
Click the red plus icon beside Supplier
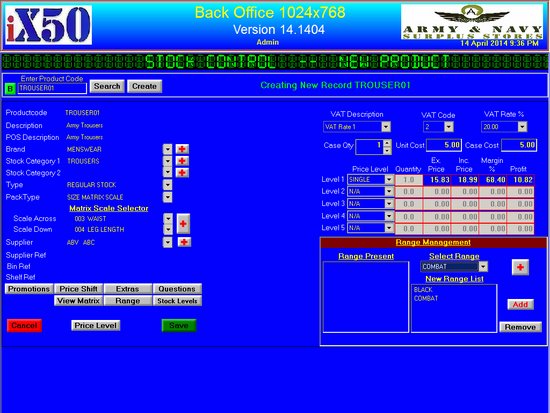coord(184,242)
